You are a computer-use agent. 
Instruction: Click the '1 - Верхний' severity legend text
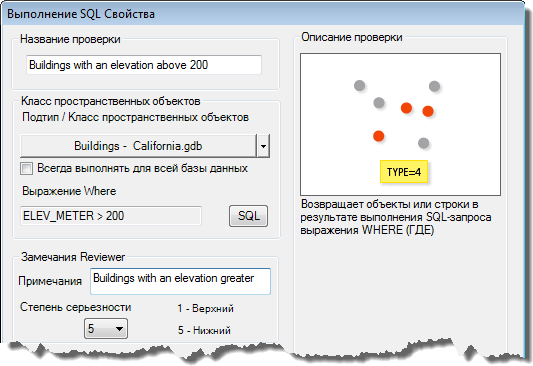point(206,308)
